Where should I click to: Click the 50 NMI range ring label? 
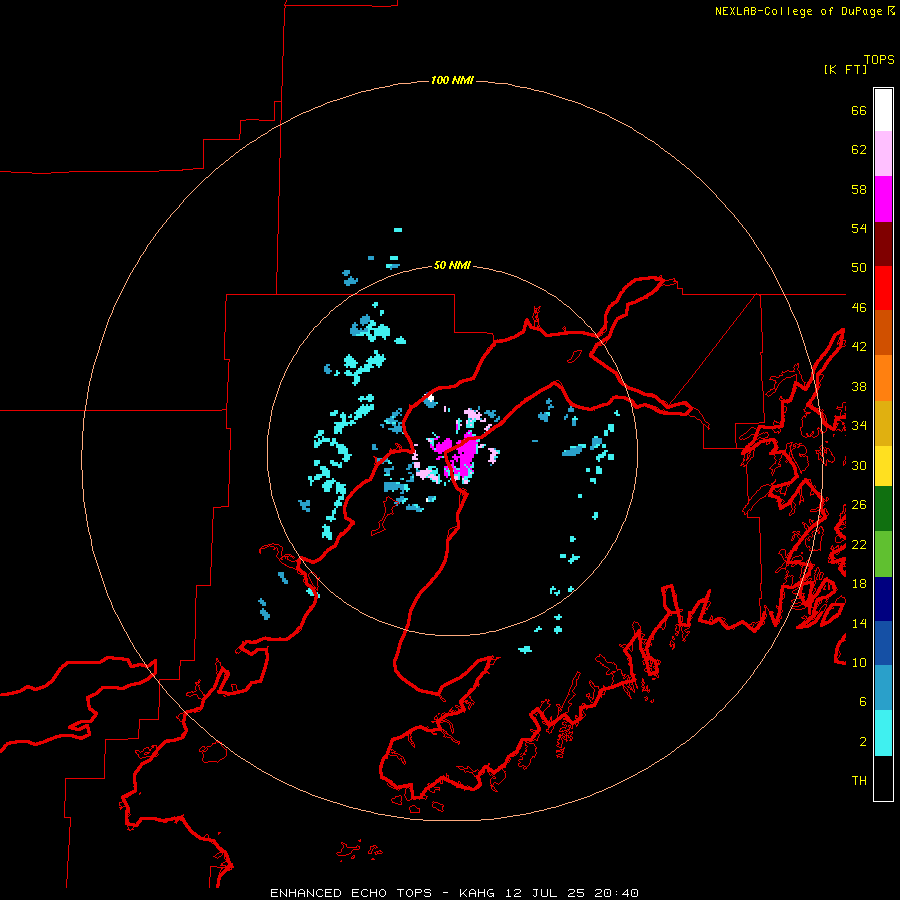coord(452,265)
